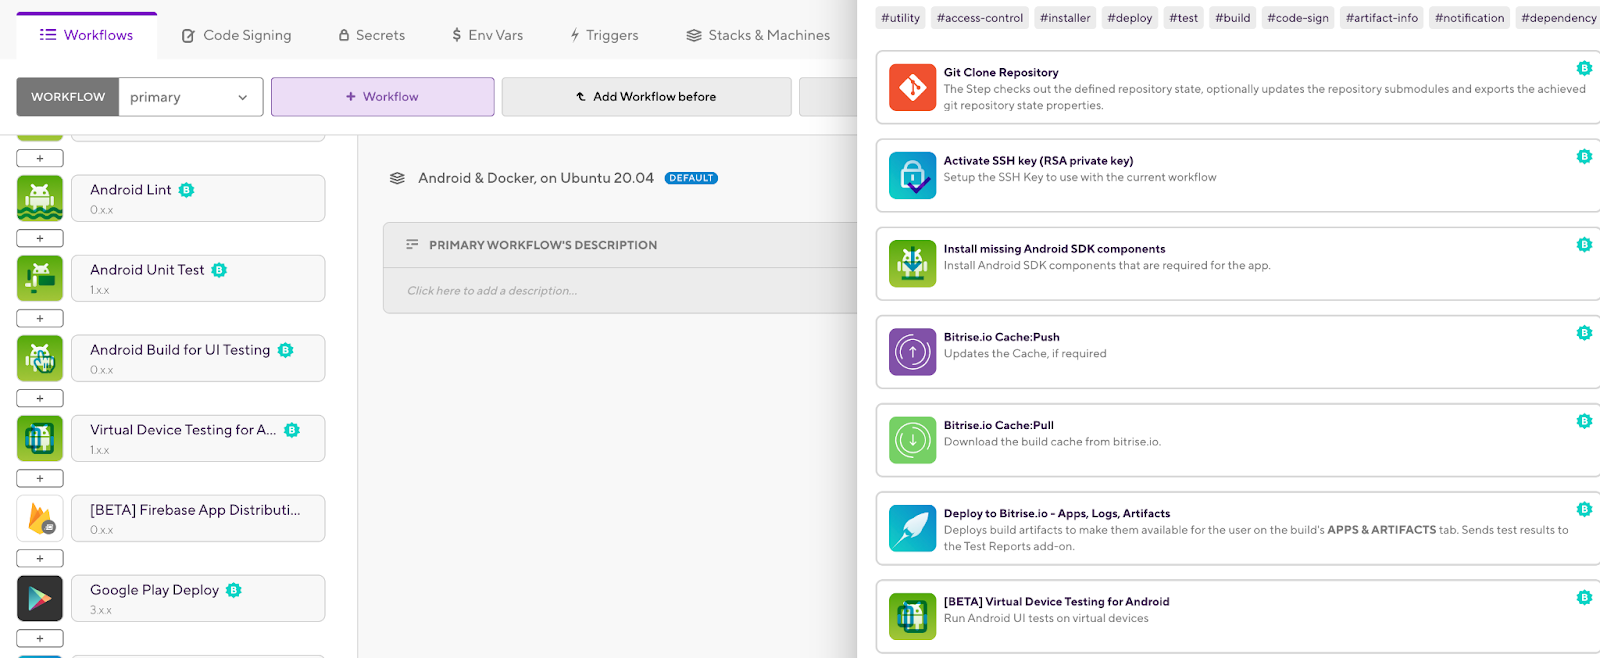The width and height of the screenshot is (1600, 658).
Task: Click the Android Build for UI Testing icon
Action: [40, 358]
